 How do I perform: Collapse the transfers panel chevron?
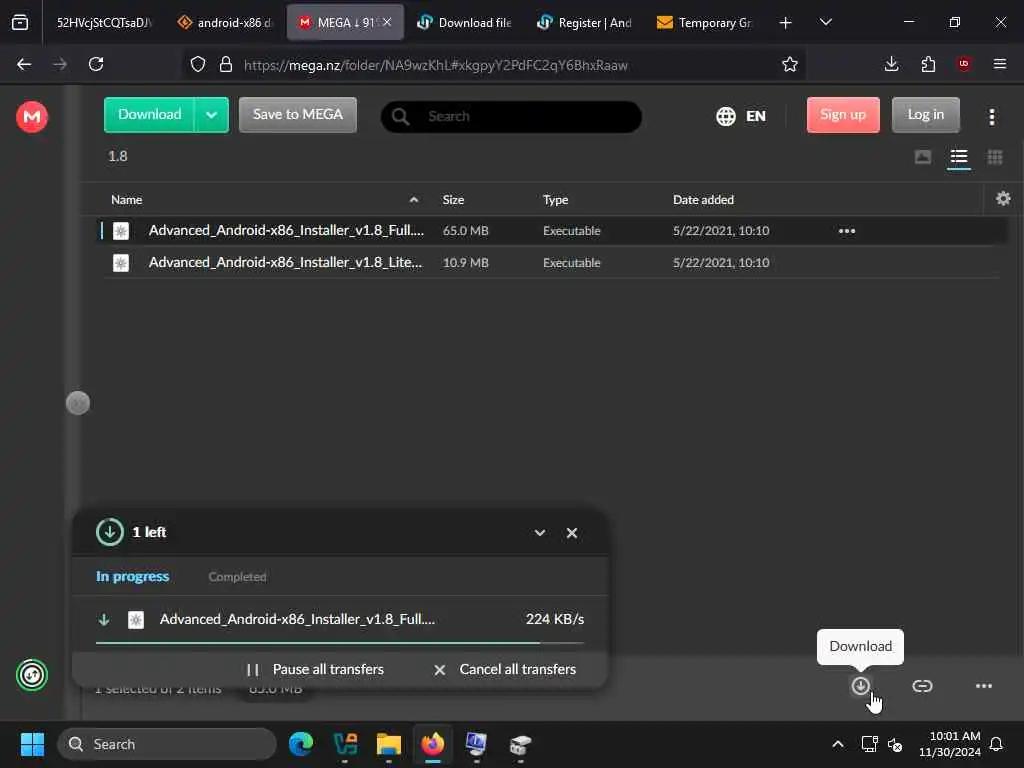539,533
